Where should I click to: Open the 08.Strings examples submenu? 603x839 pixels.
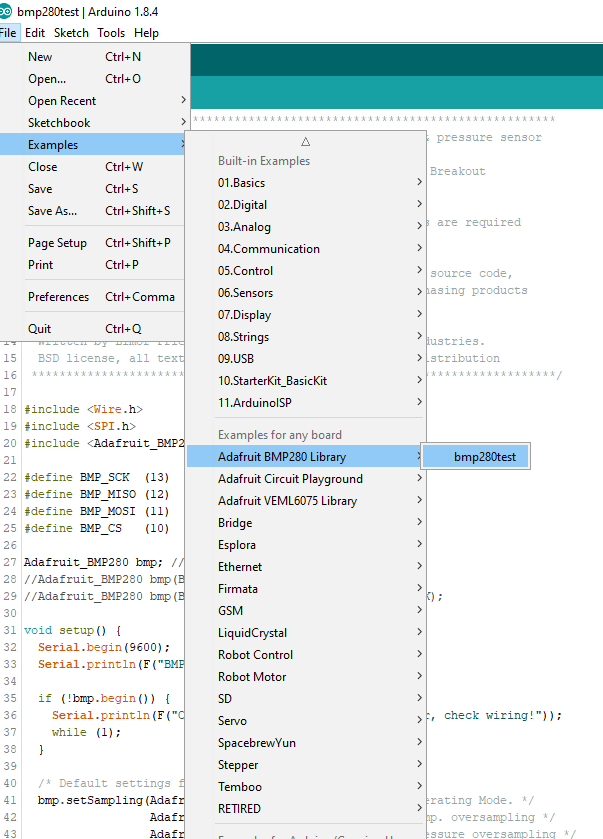pyautogui.click(x=306, y=336)
